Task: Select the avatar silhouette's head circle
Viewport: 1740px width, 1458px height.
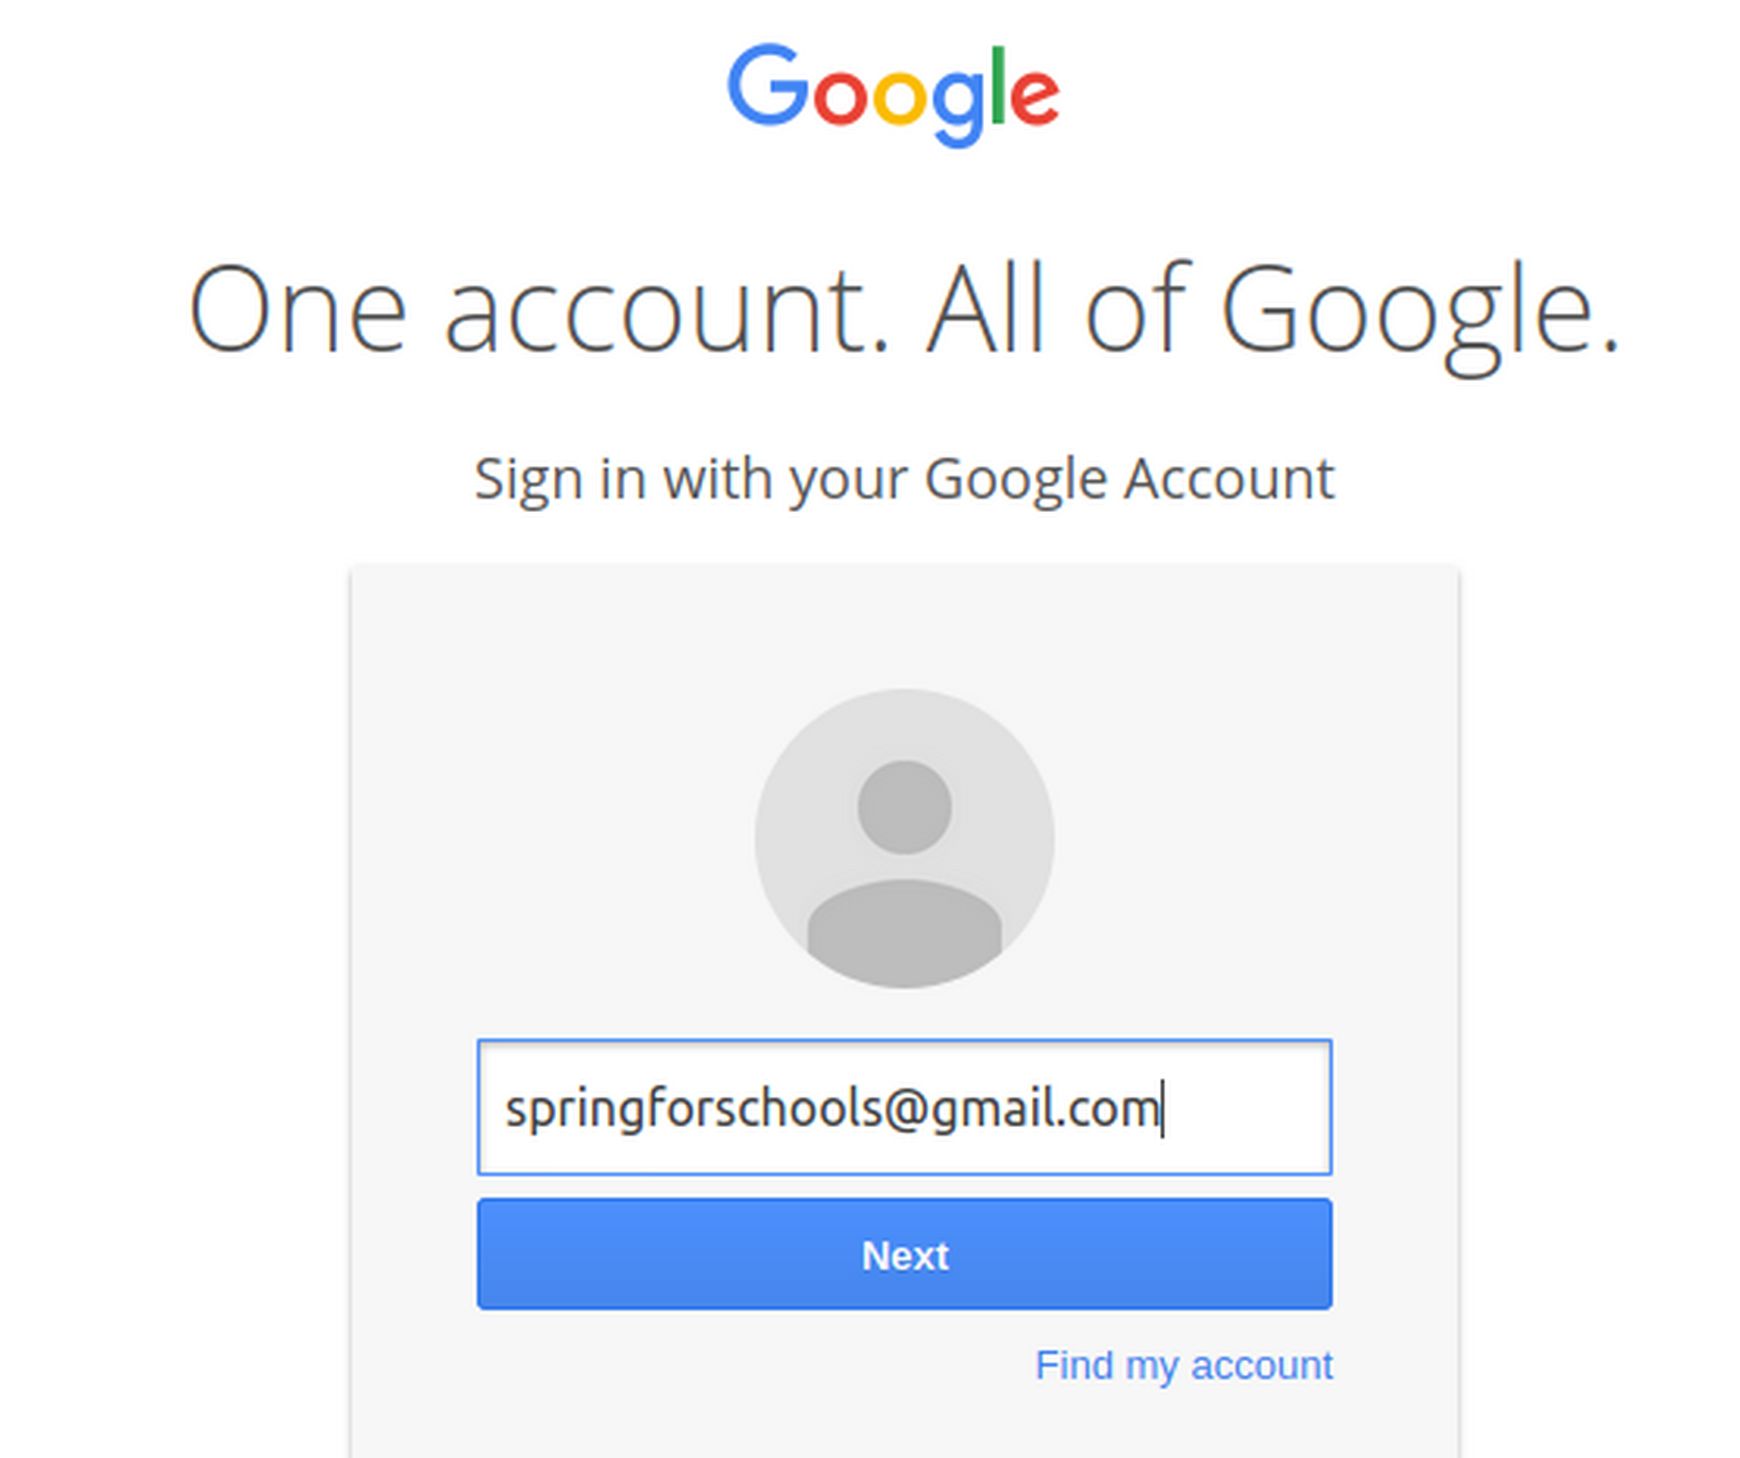Action: (904, 807)
